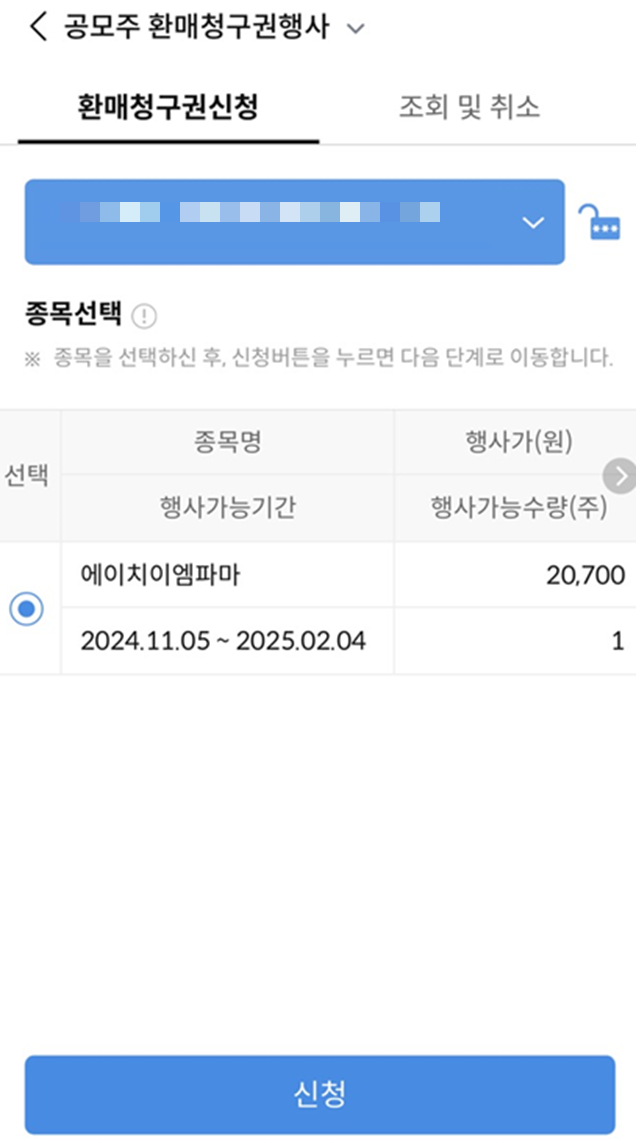Open the 공모주 환매청구권행사 title dropdown

tap(355, 28)
